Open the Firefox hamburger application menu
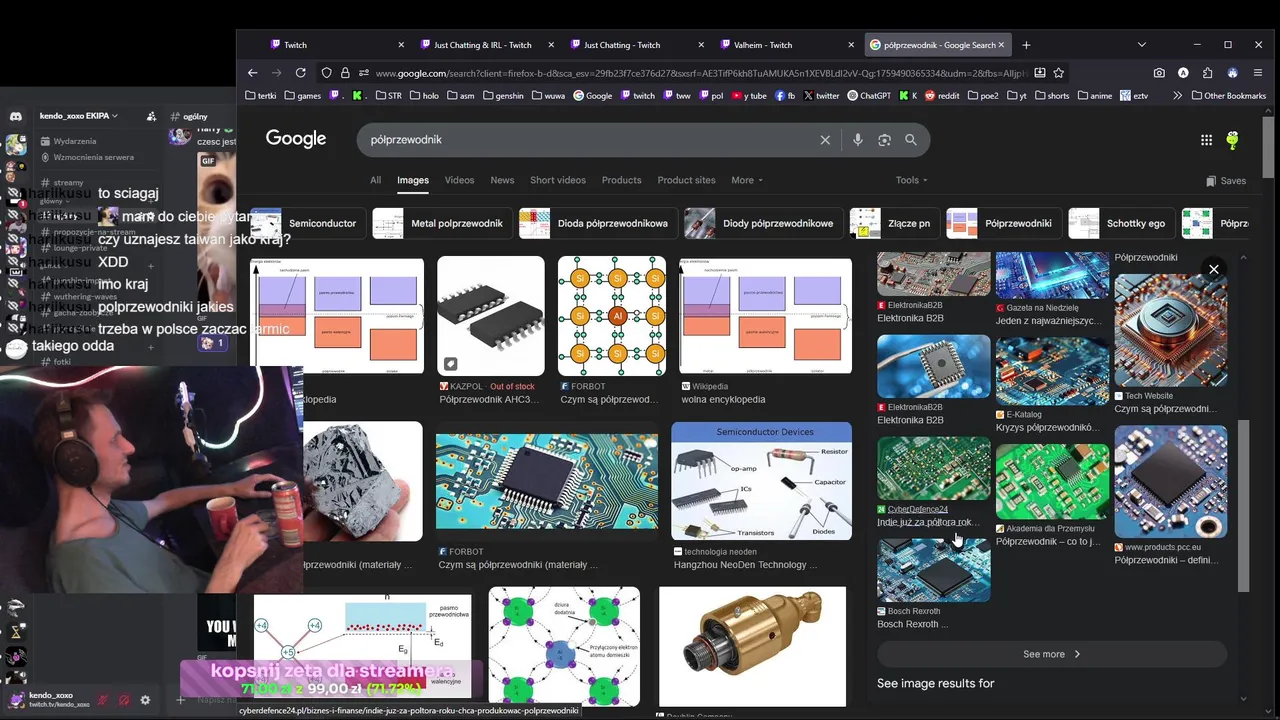Screen dimensions: 1280x720 click(x=1257, y=73)
